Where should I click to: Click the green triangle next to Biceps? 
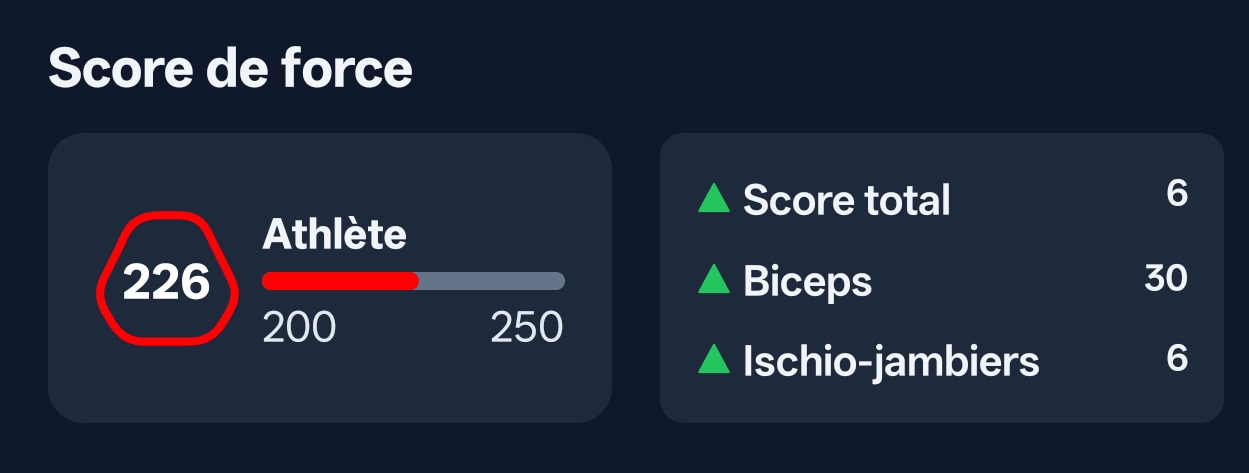tap(713, 279)
